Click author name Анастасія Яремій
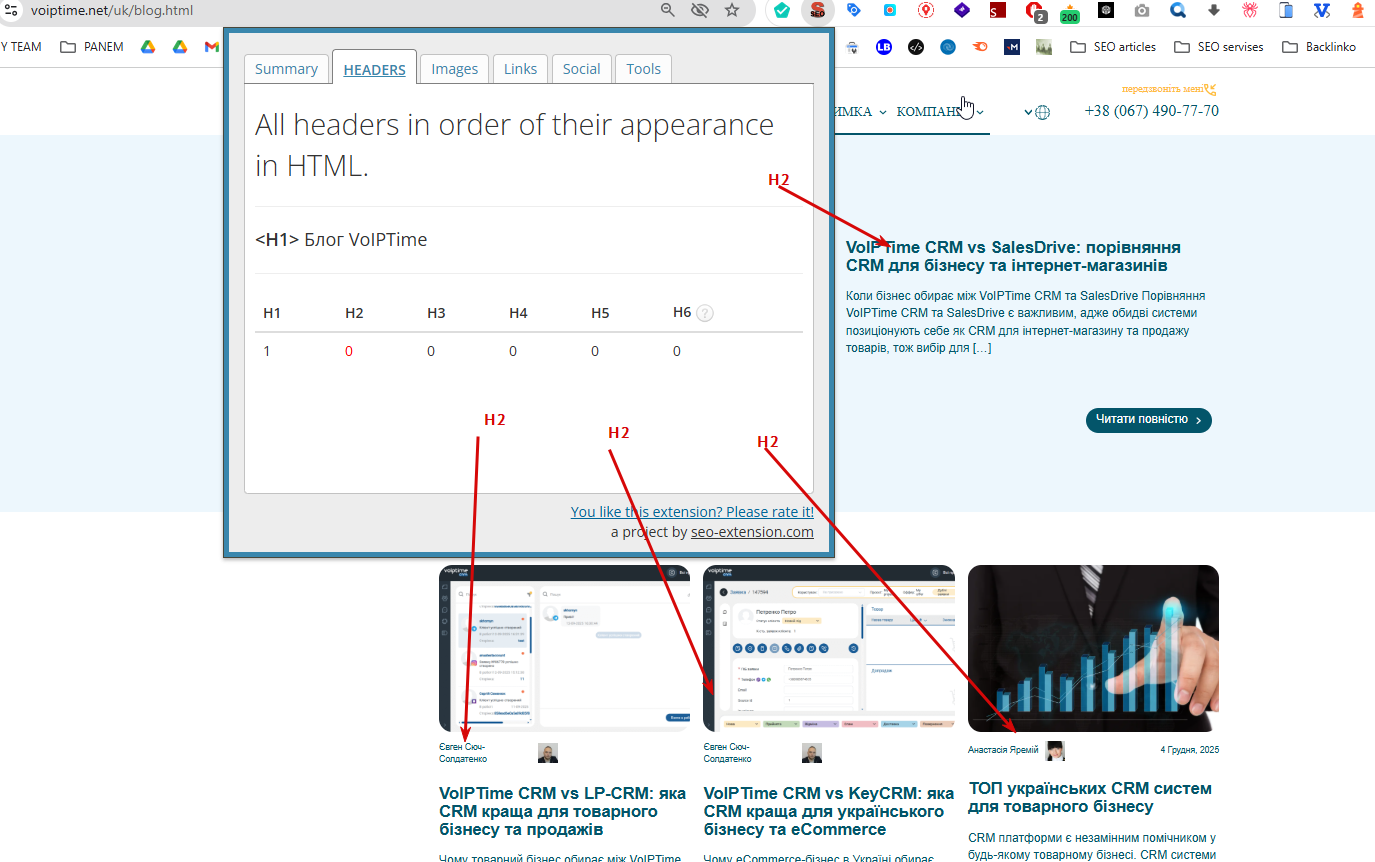Viewport: 1375px width, 862px height. coord(1003,750)
